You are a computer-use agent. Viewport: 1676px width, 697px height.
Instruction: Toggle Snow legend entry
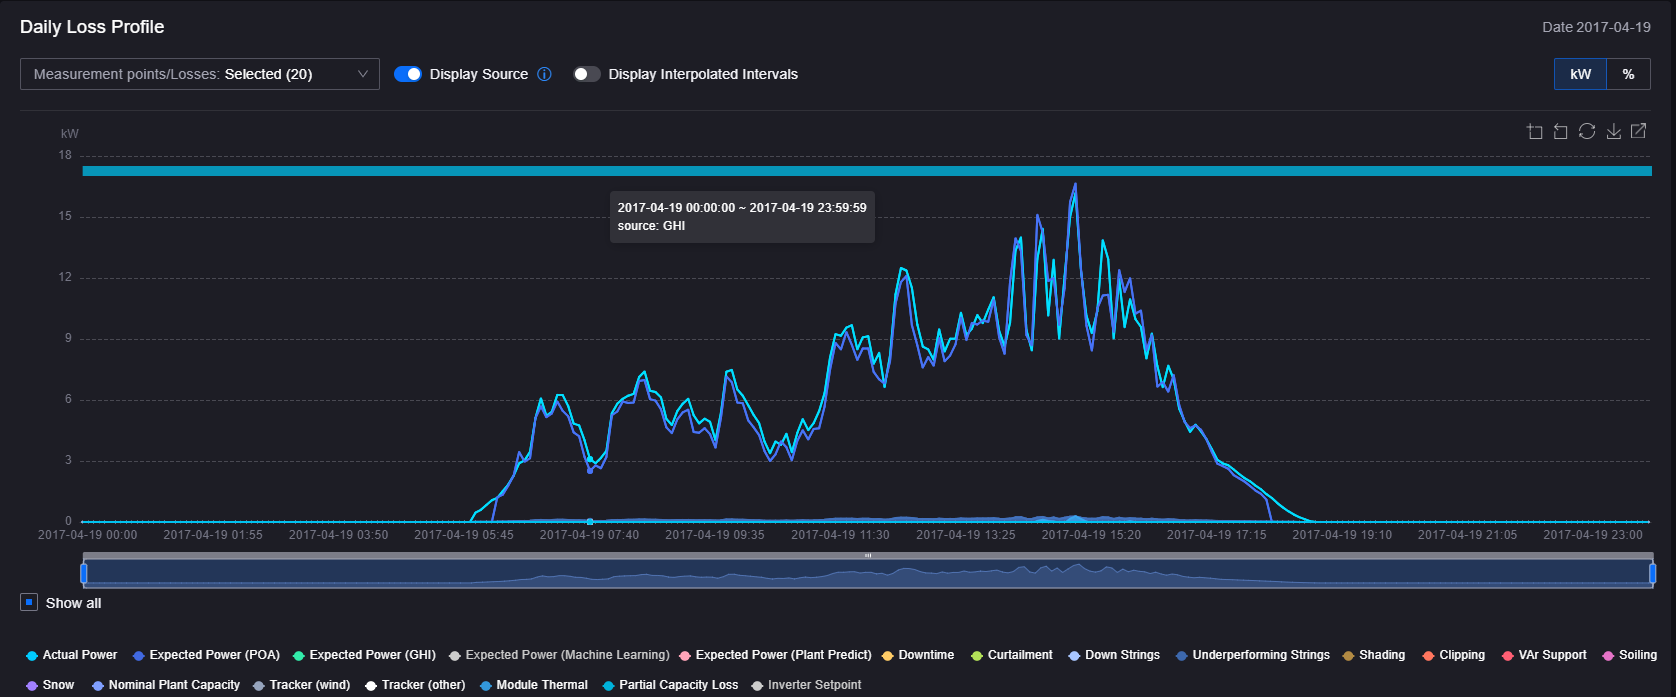pos(50,685)
